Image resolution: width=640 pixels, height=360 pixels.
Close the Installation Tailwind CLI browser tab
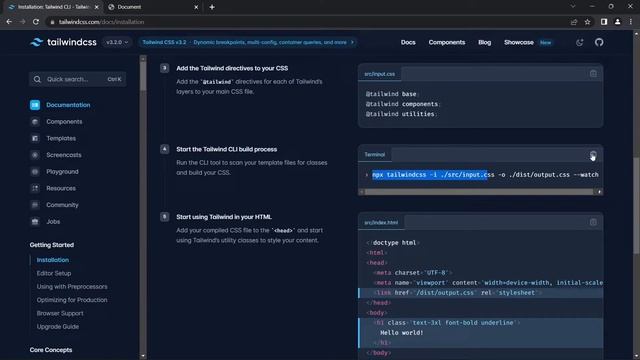coord(97,7)
